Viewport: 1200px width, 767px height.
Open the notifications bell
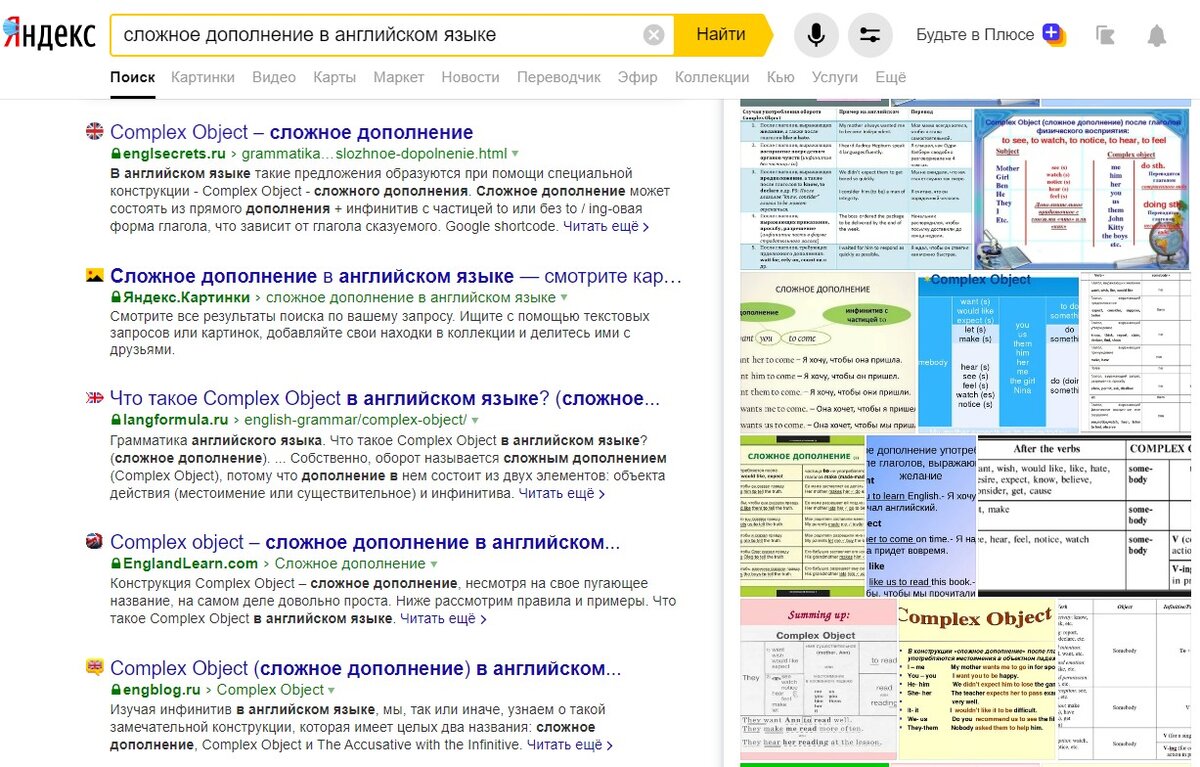point(1156,35)
